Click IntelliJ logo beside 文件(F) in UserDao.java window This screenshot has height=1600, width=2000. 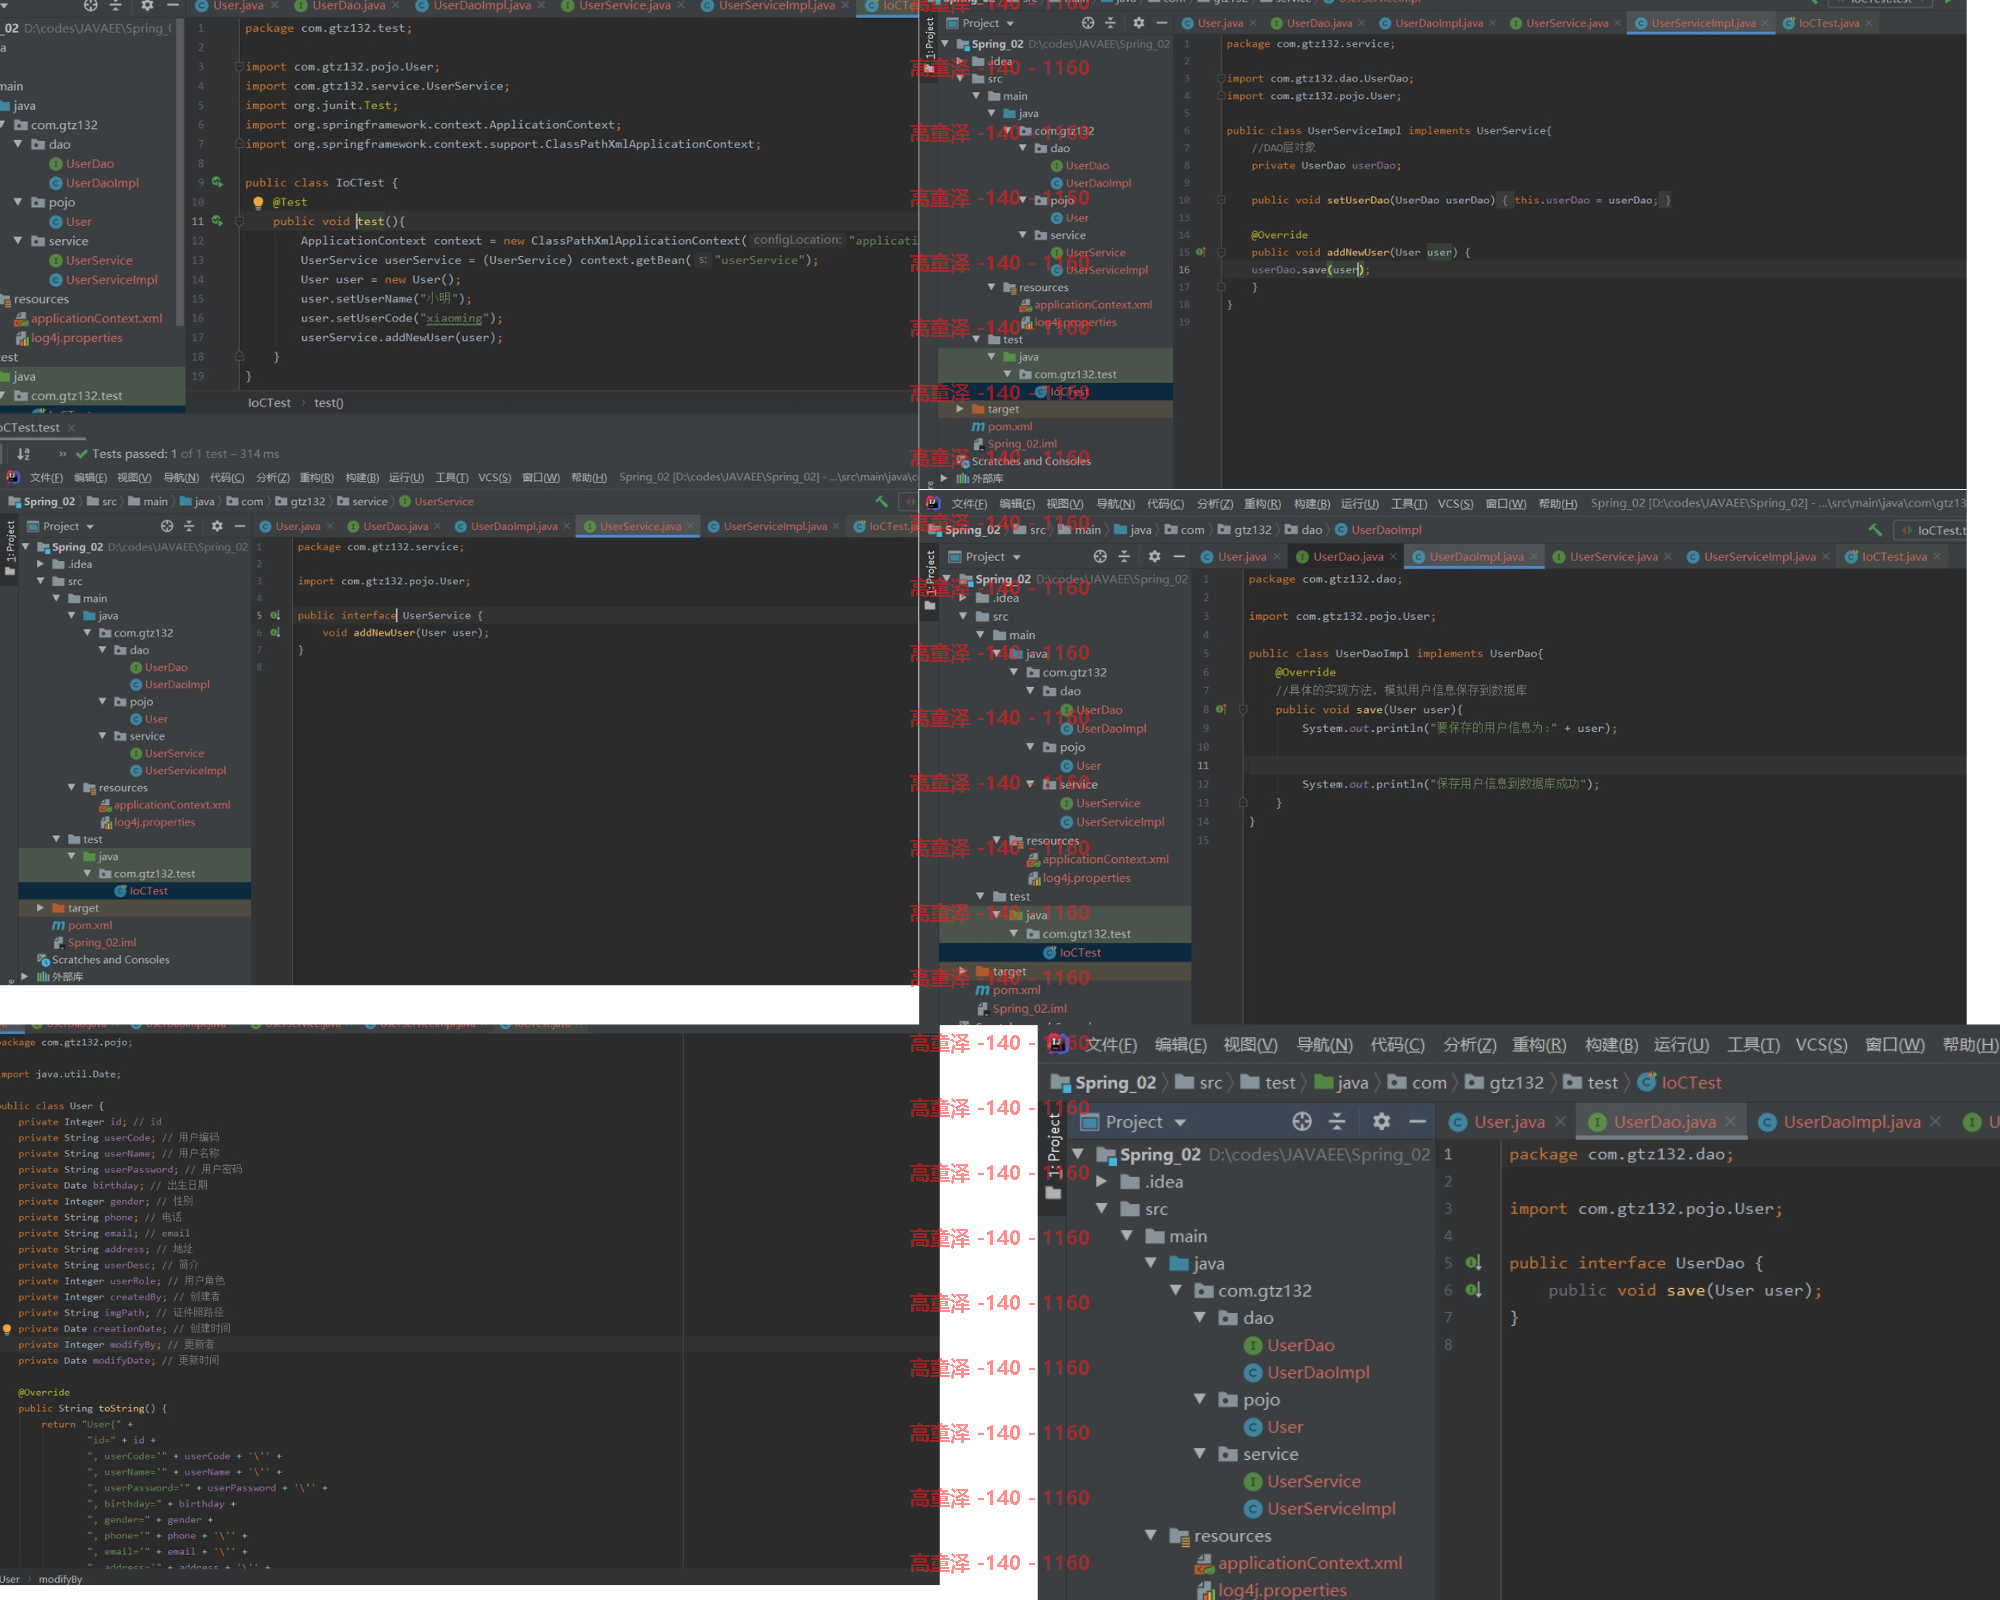(1058, 1044)
